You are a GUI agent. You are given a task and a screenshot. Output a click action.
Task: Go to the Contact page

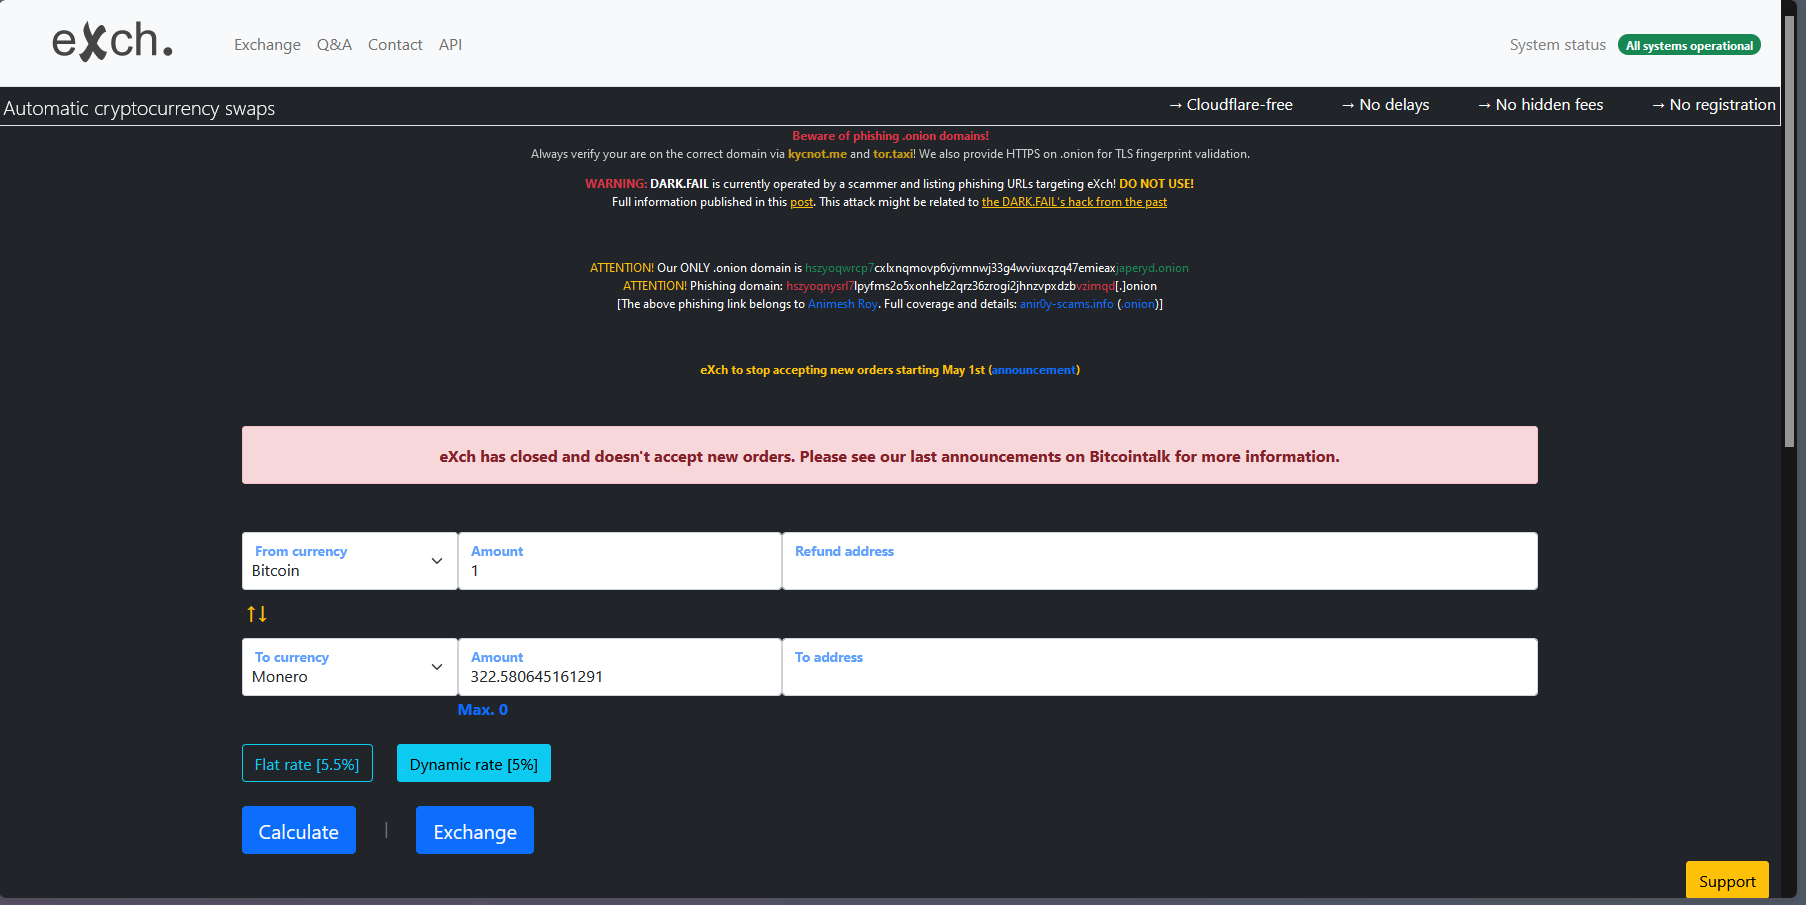pyautogui.click(x=395, y=45)
